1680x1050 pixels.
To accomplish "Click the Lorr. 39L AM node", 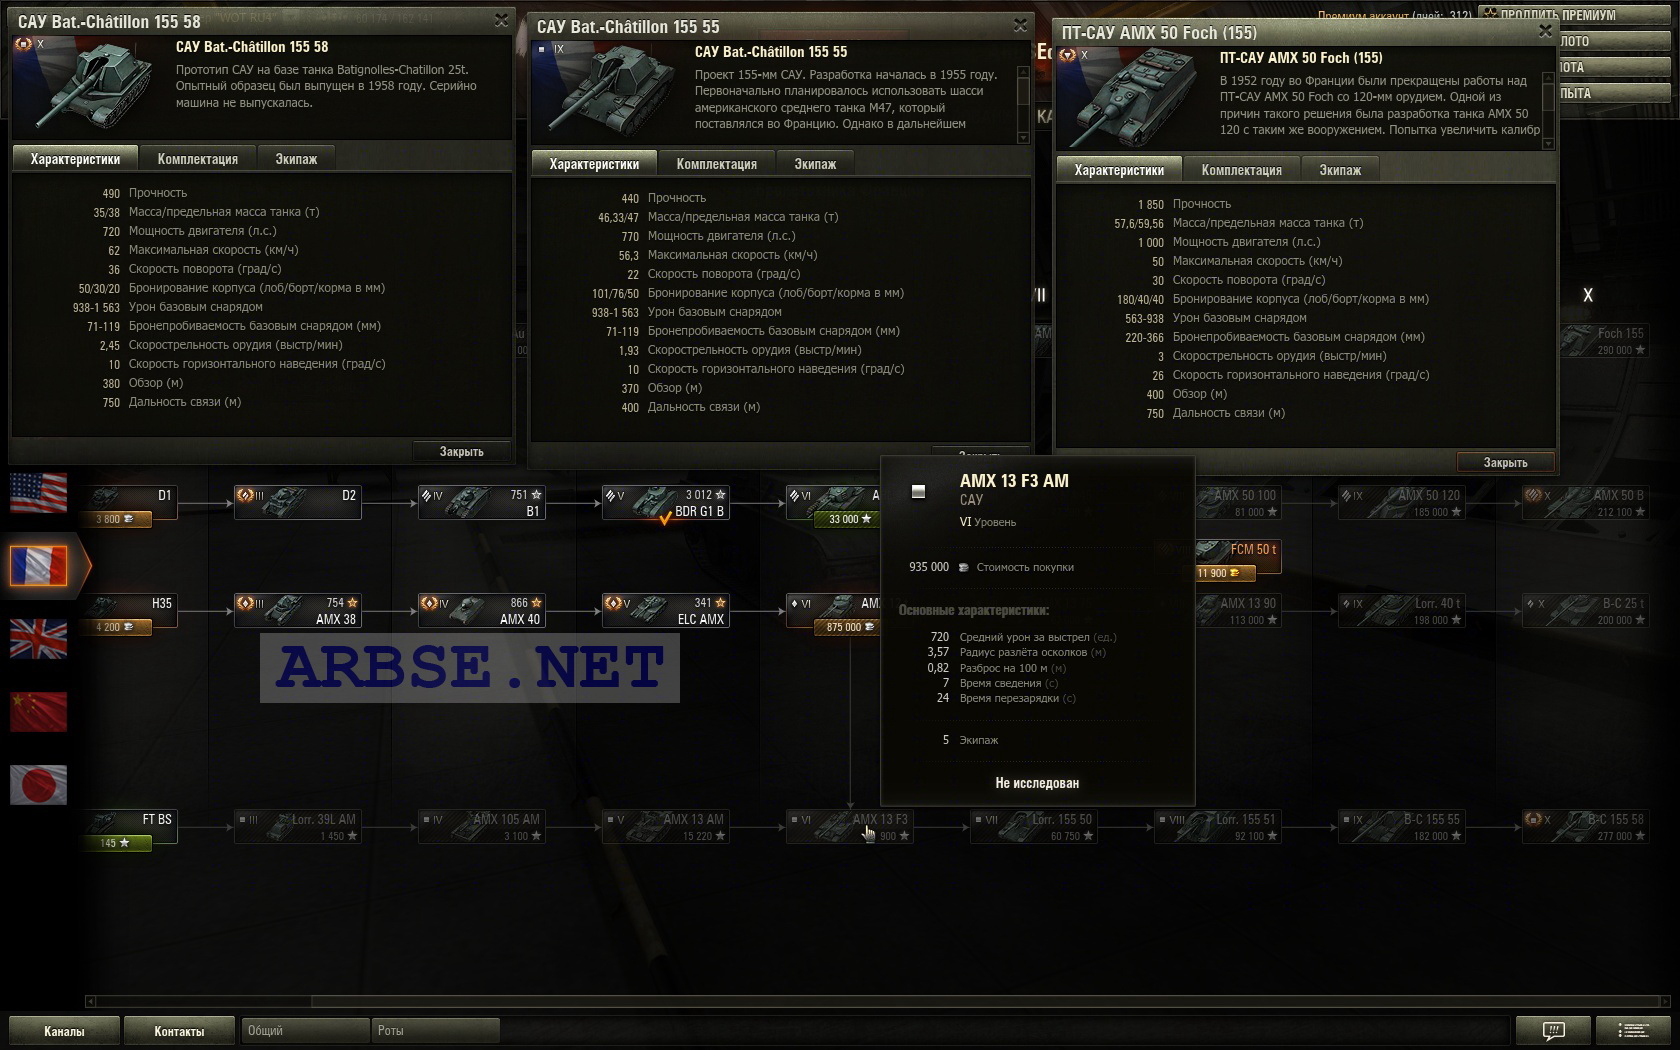I will [x=297, y=826].
